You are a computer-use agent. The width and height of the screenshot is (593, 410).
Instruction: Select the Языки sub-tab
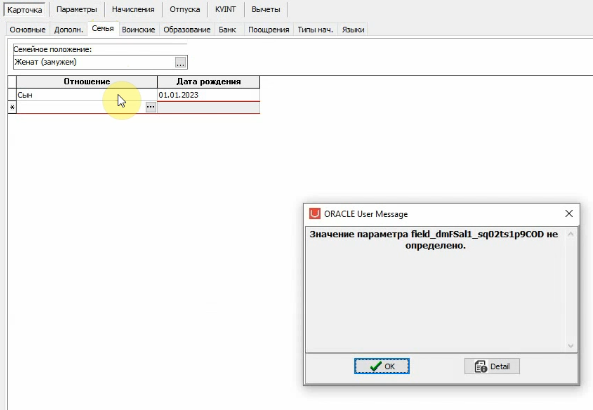[x=353, y=30]
